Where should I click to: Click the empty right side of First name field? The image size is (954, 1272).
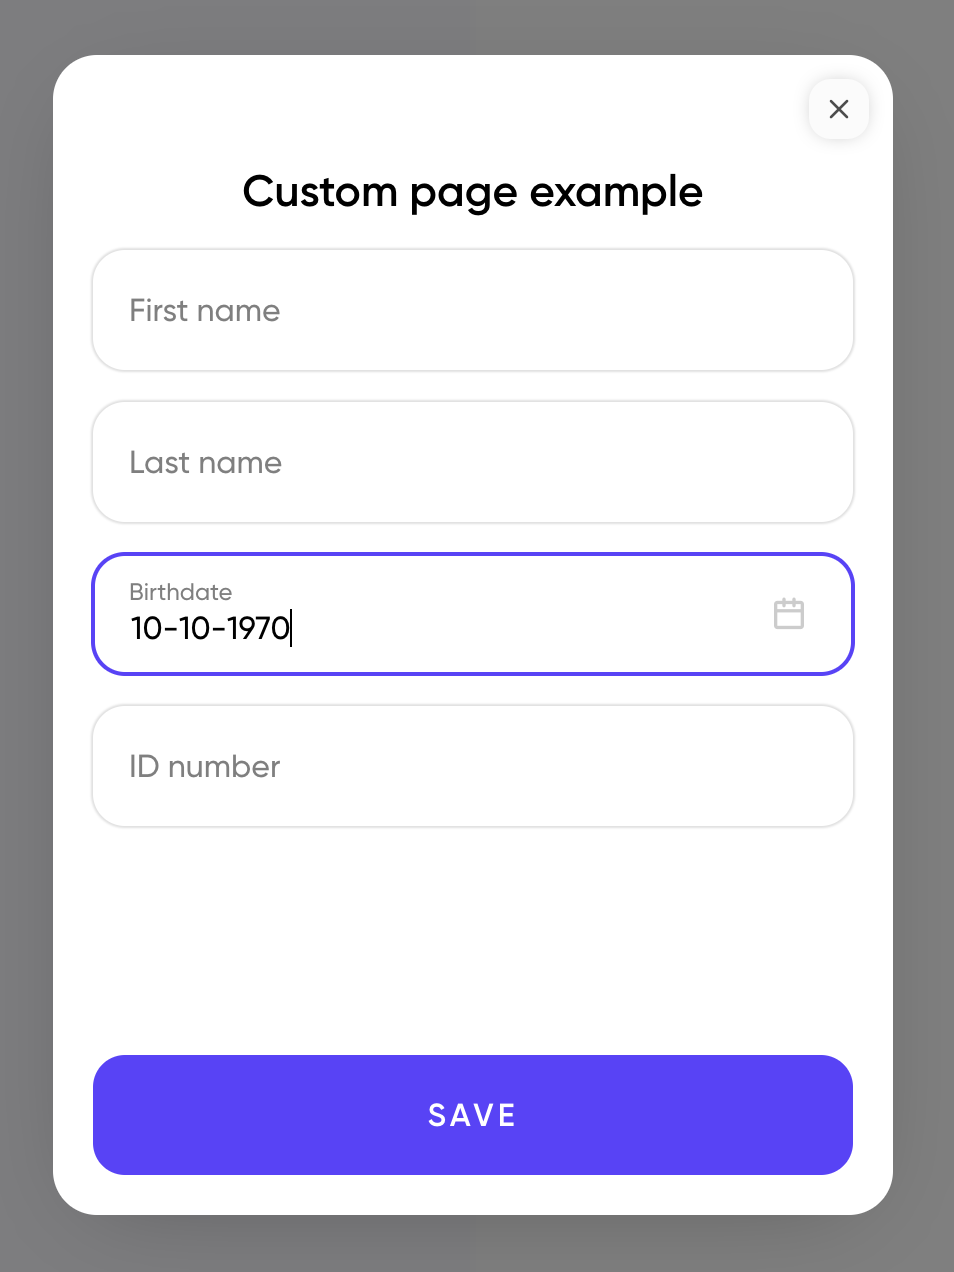700,310
